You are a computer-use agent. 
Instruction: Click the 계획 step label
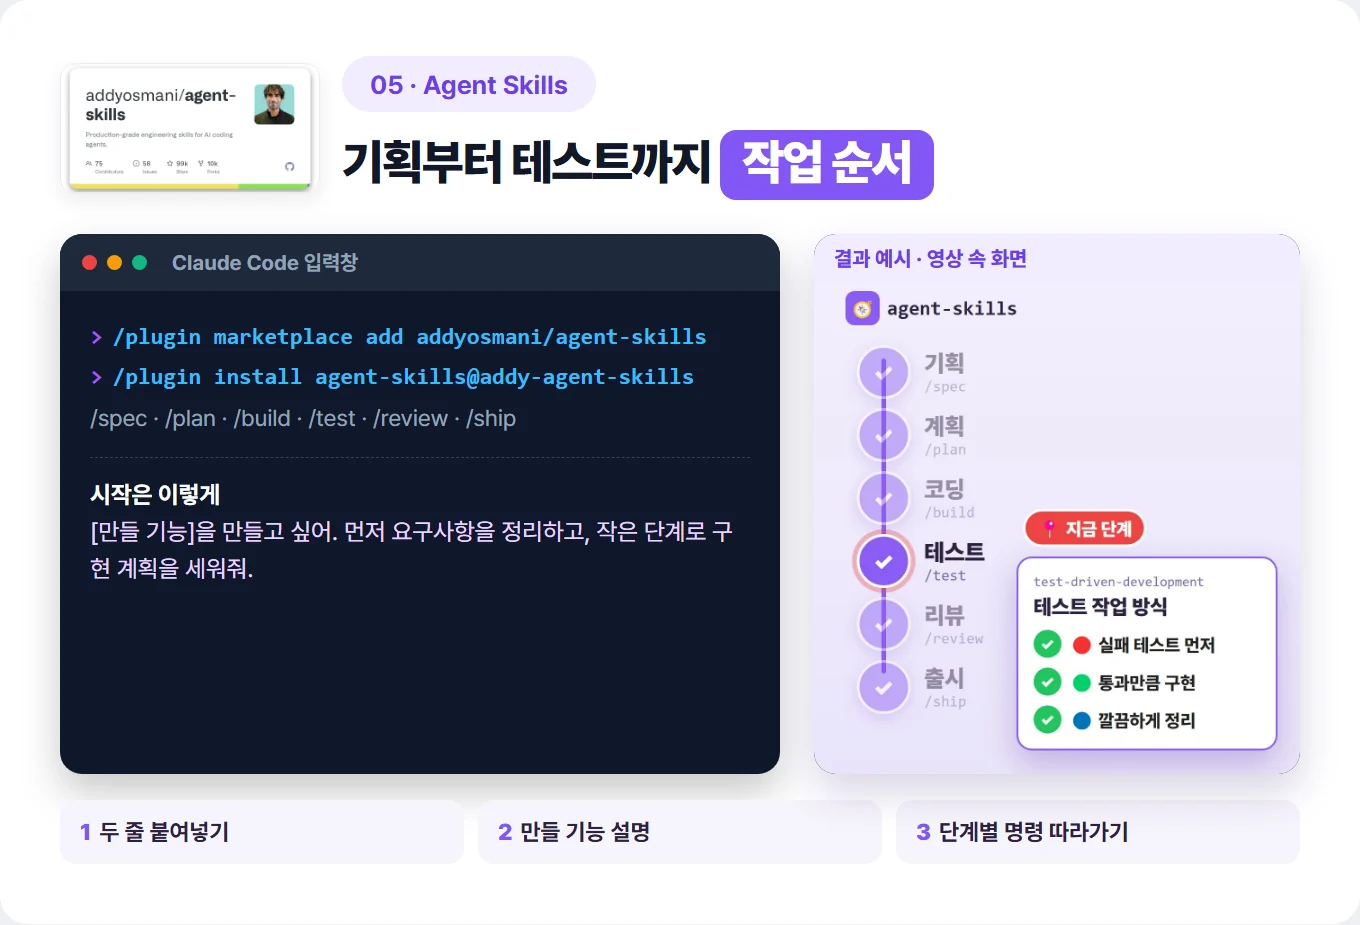(x=944, y=426)
